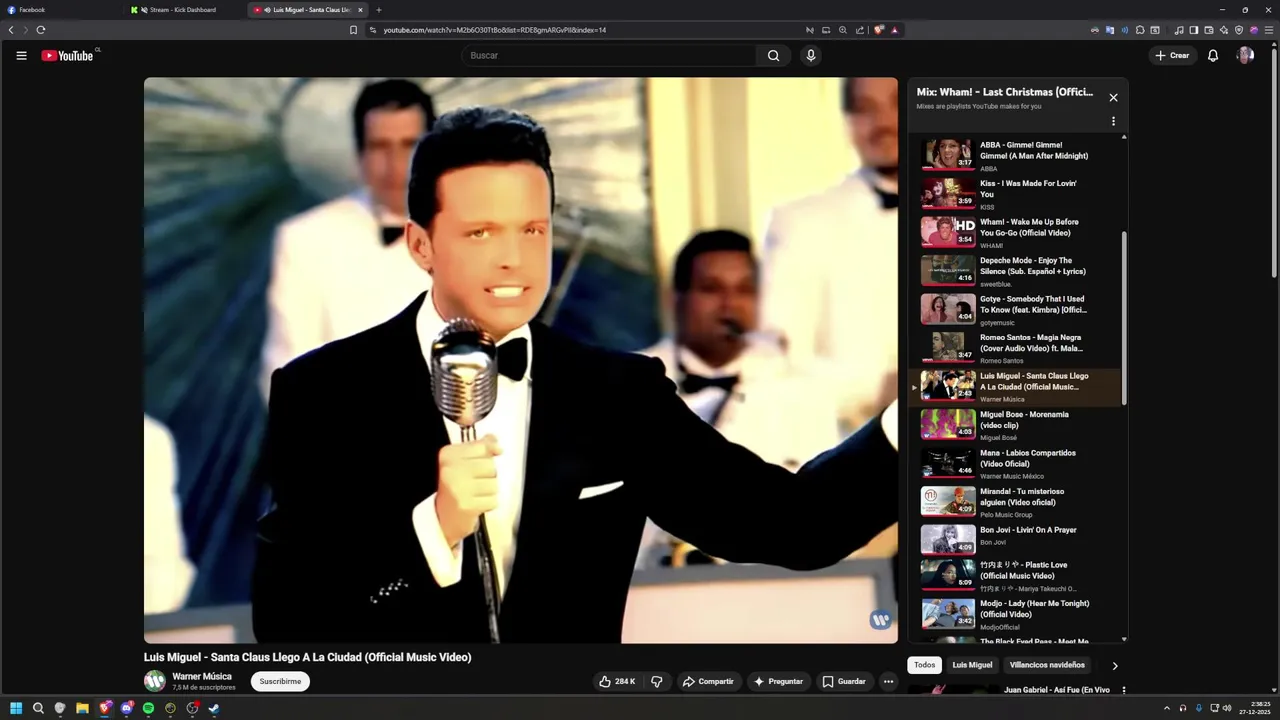Open the Brave Rewards triangle icon
1280x720 pixels.
pos(894,30)
